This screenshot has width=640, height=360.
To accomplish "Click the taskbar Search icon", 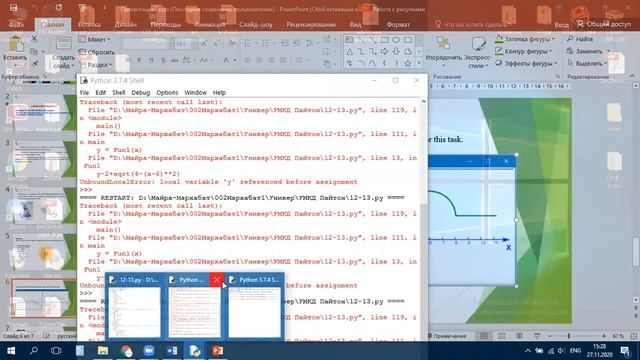I will [34, 351].
